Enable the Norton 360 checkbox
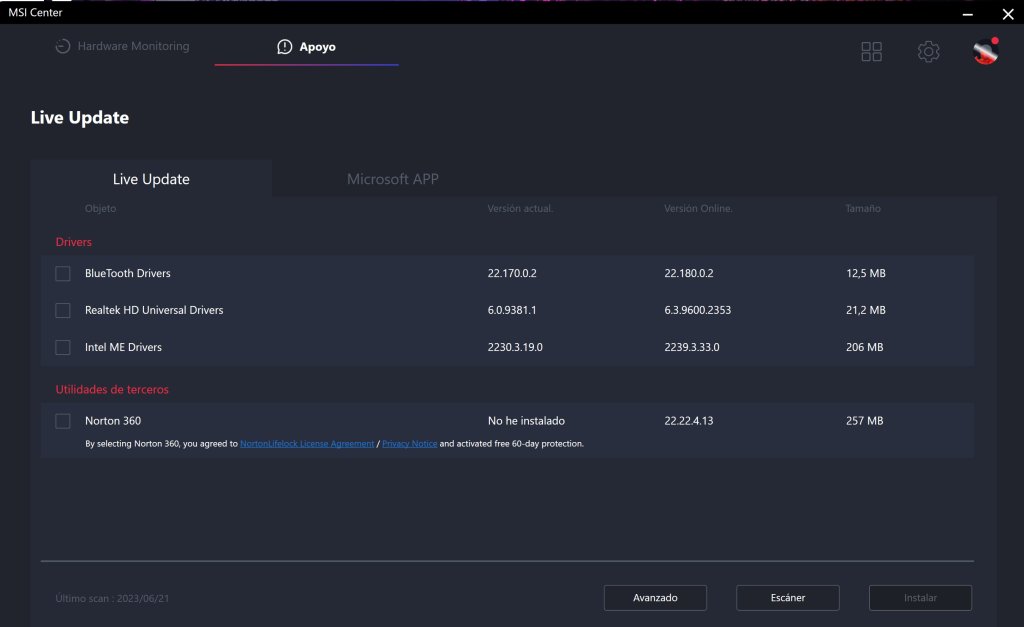Screen dimensions: 1024x627 coord(63,421)
